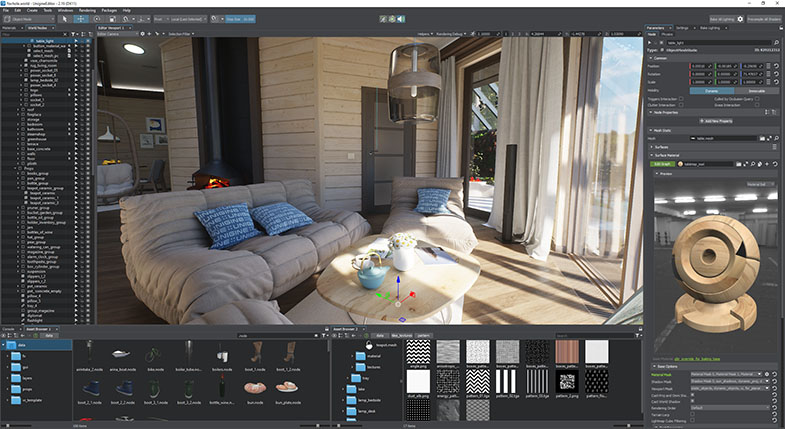Reset the Position values with the undo arrow
785x429 pixels.
coord(776,66)
